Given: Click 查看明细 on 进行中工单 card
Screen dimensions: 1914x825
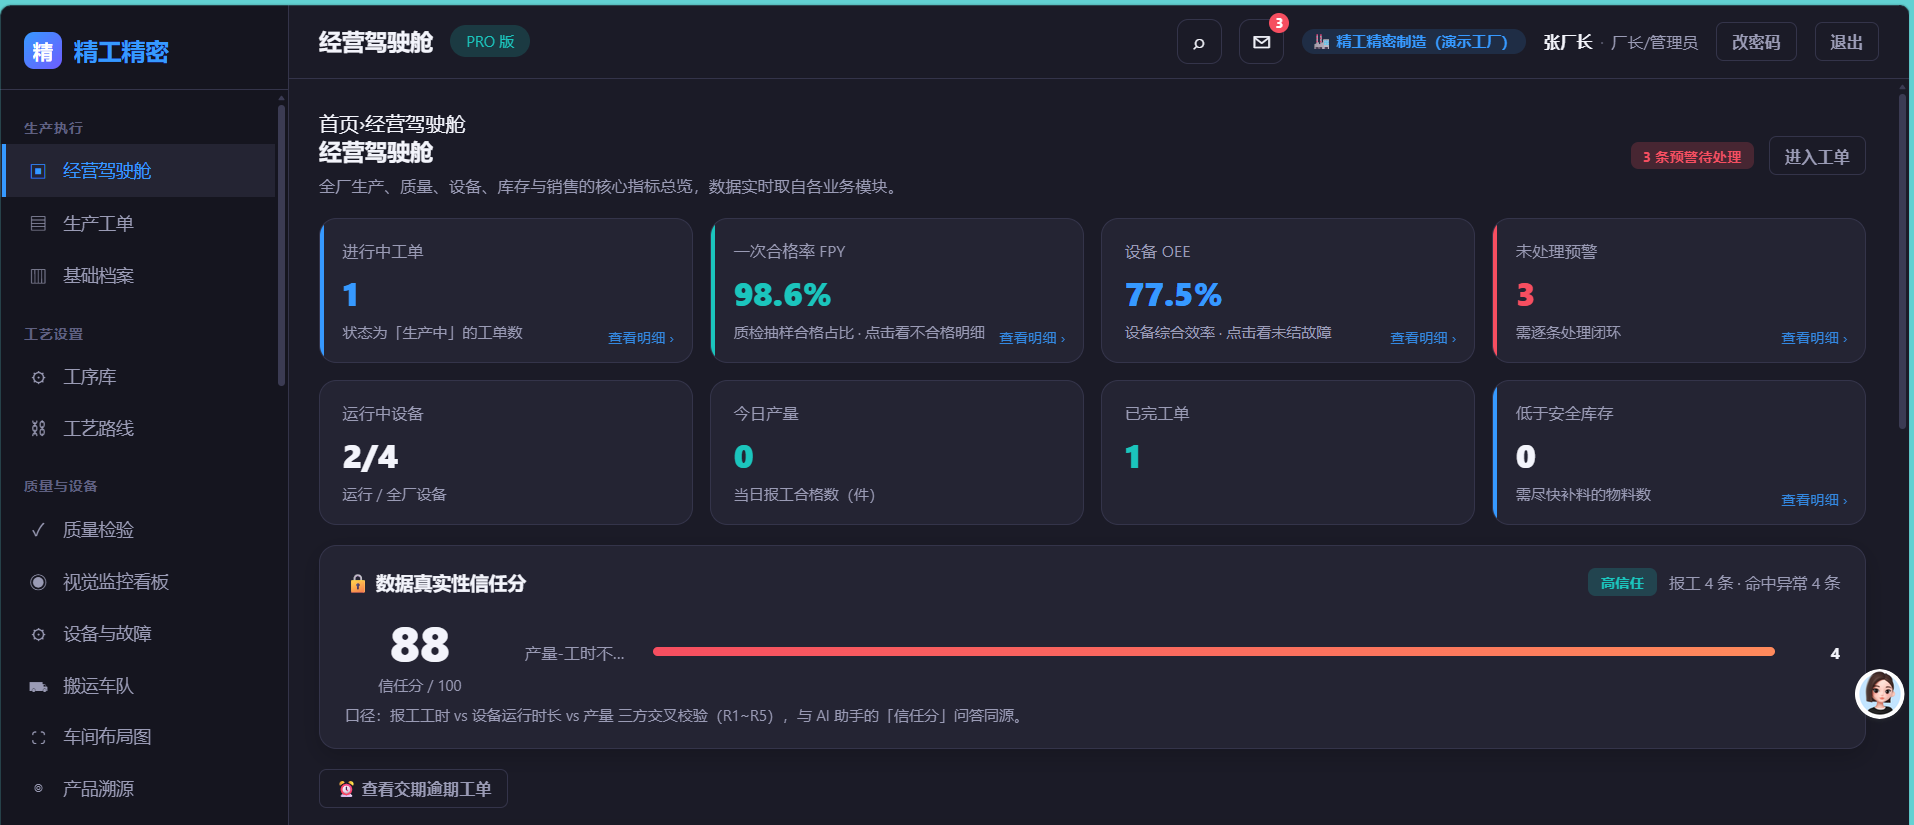Looking at the screenshot, I should tap(641, 338).
